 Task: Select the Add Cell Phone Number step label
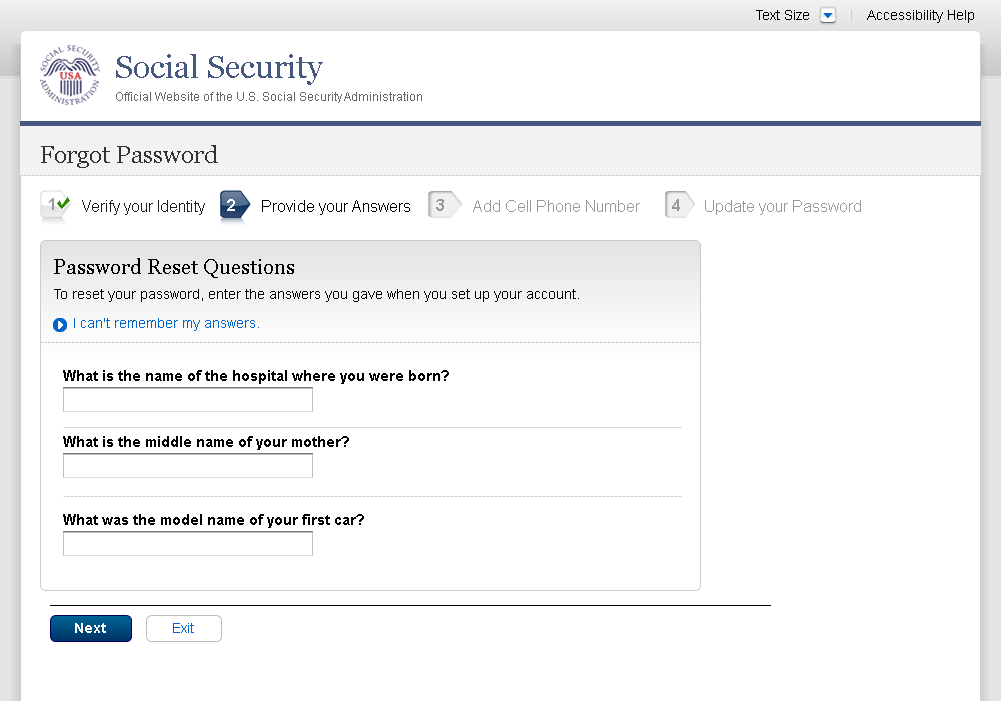(556, 206)
